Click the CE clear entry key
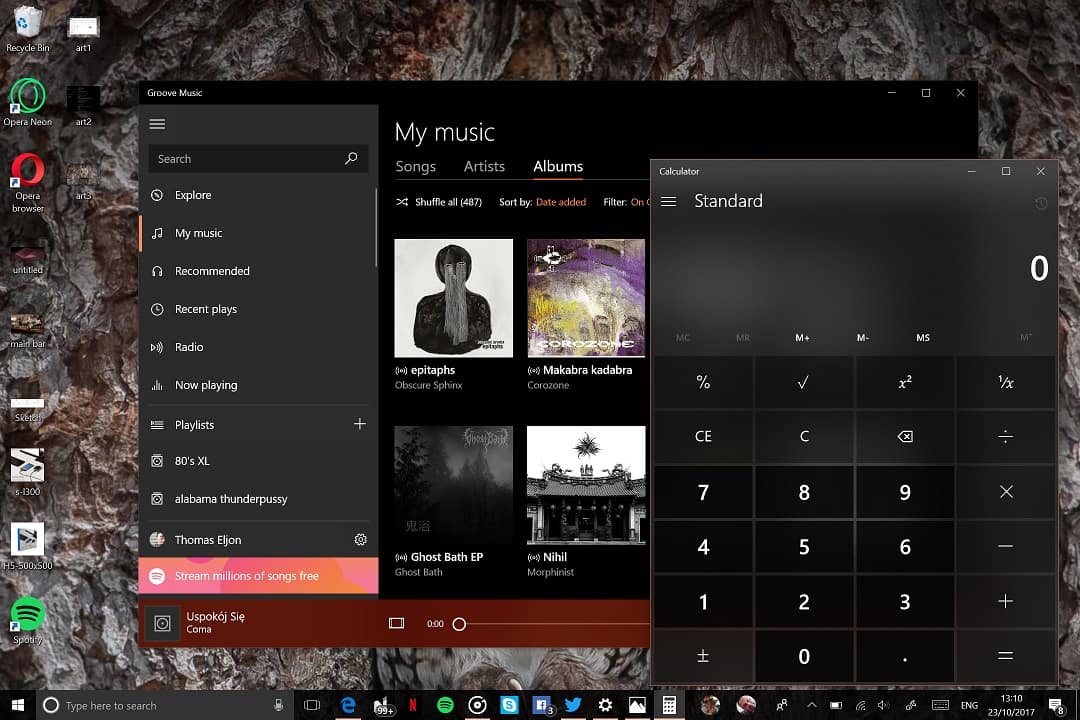 point(703,436)
